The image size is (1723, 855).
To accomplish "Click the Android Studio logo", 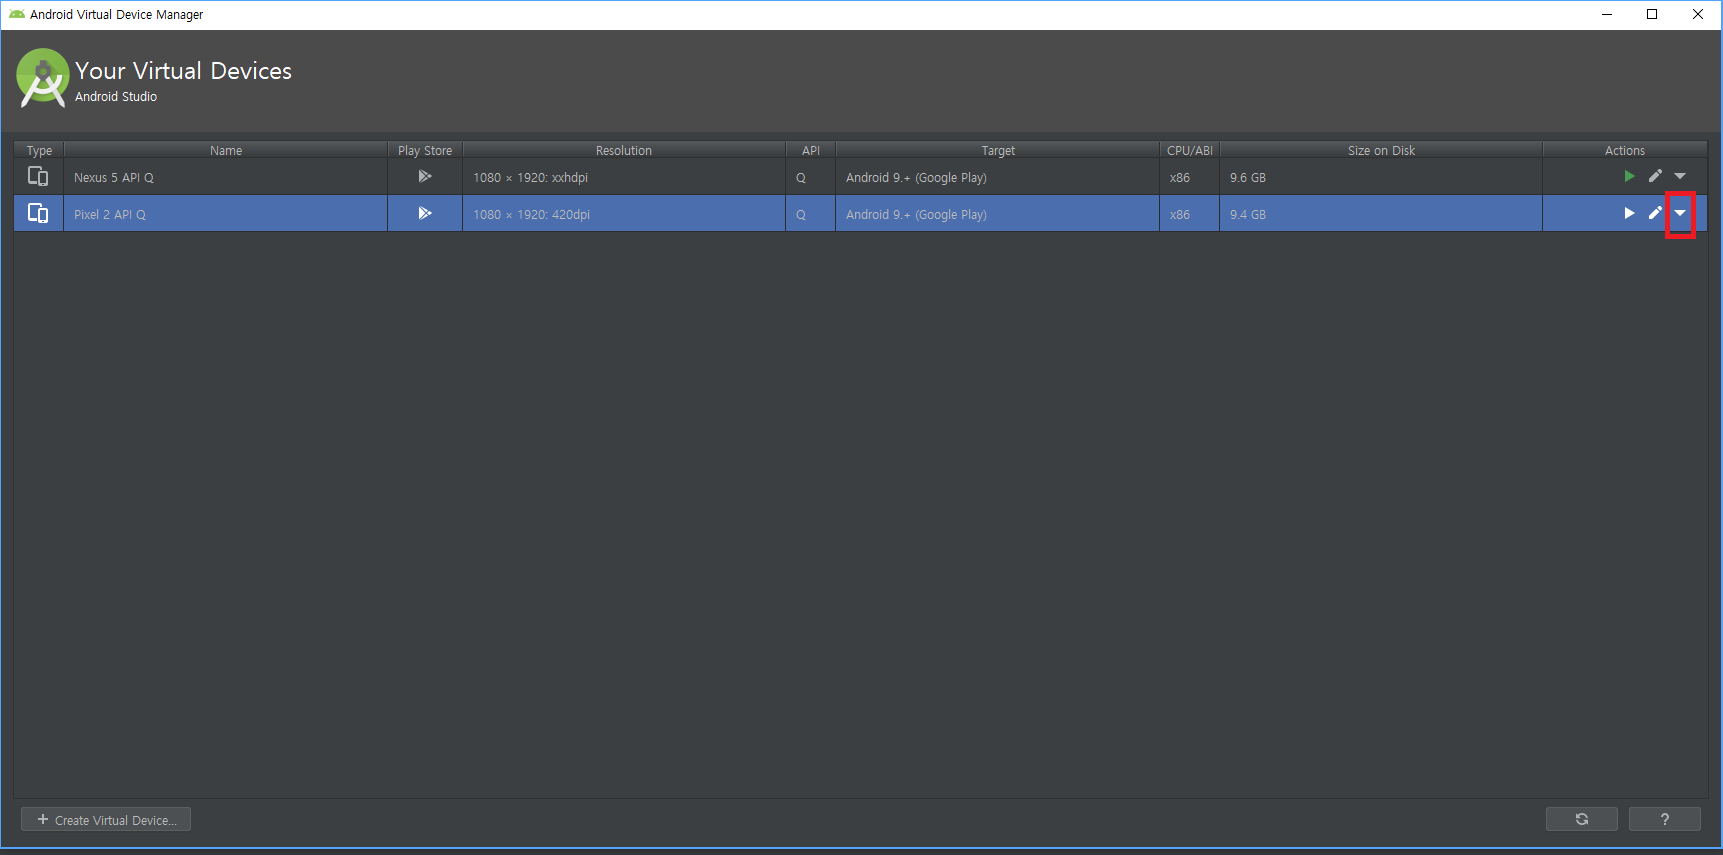I will point(42,78).
